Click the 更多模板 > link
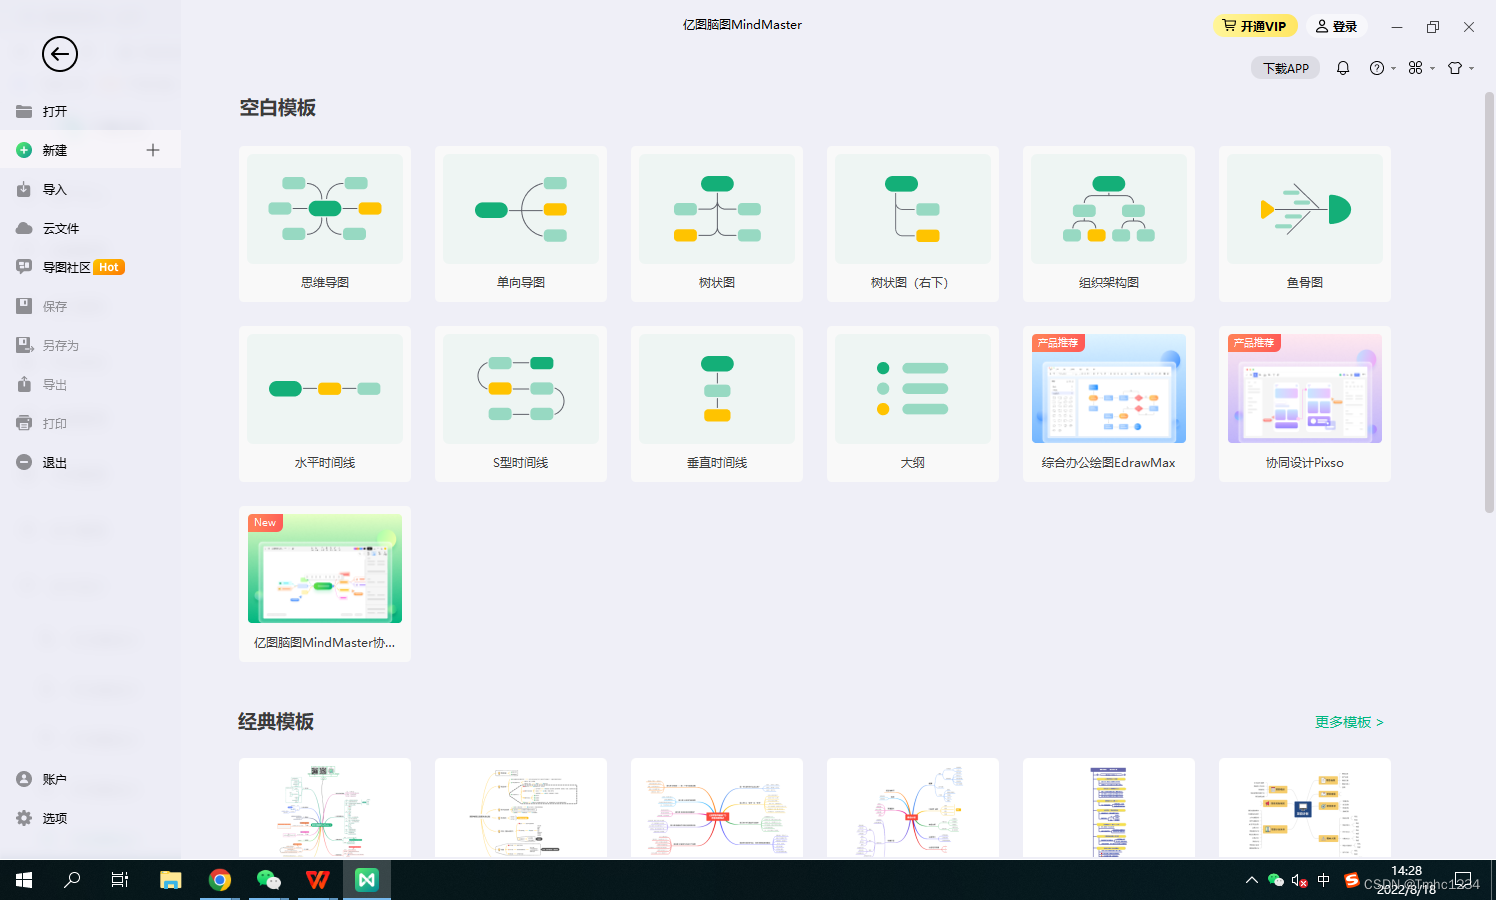This screenshot has height=900, width=1496. (x=1349, y=722)
